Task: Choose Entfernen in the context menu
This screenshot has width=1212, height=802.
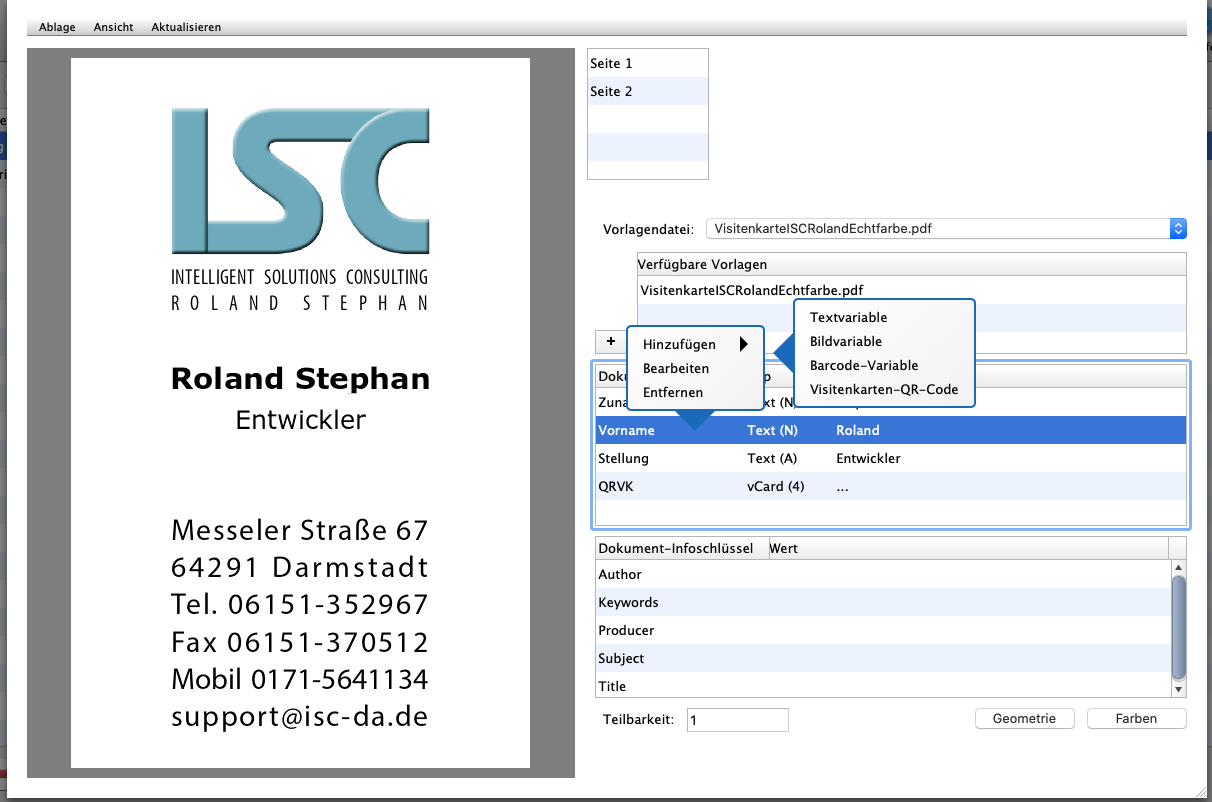Action: [x=673, y=392]
